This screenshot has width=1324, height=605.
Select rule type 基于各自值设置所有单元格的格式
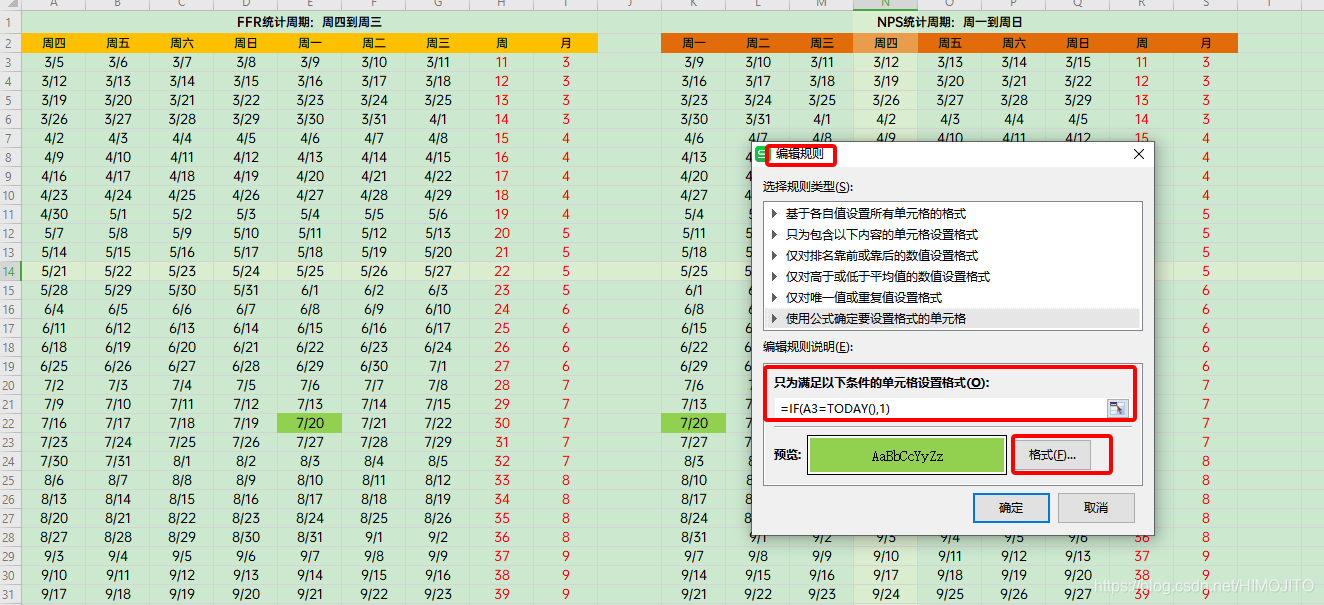pos(951,213)
